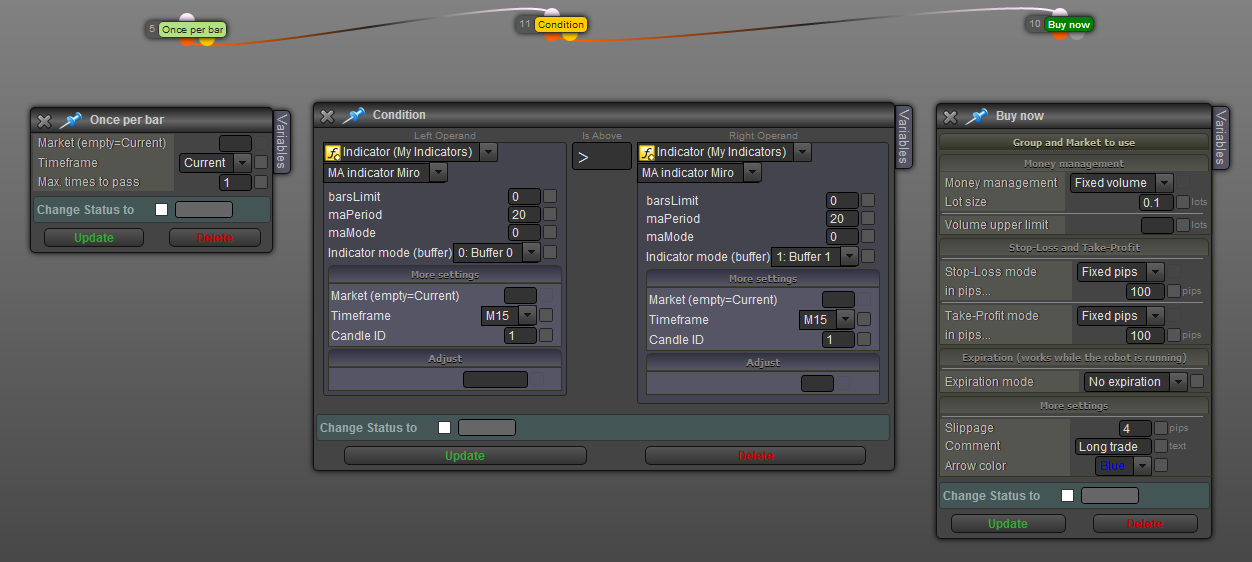Click right operand Candle ID field
This screenshot has height=562, width=1252.
click(x=839, y=340)
